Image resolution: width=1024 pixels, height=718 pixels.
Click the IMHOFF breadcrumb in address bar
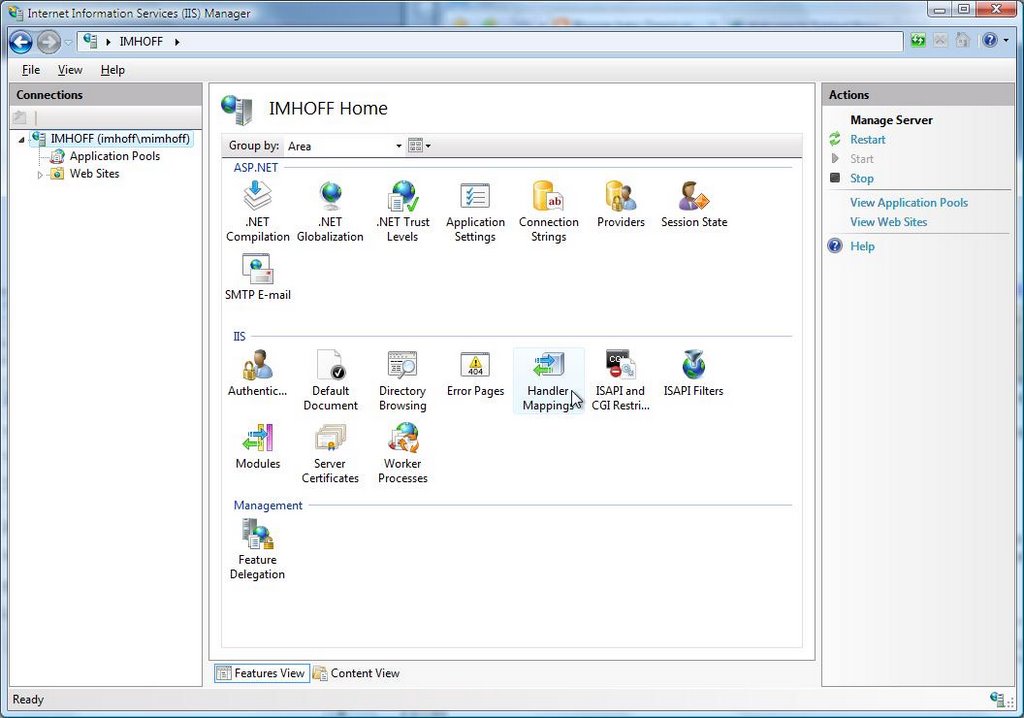(x=140, y=42)
